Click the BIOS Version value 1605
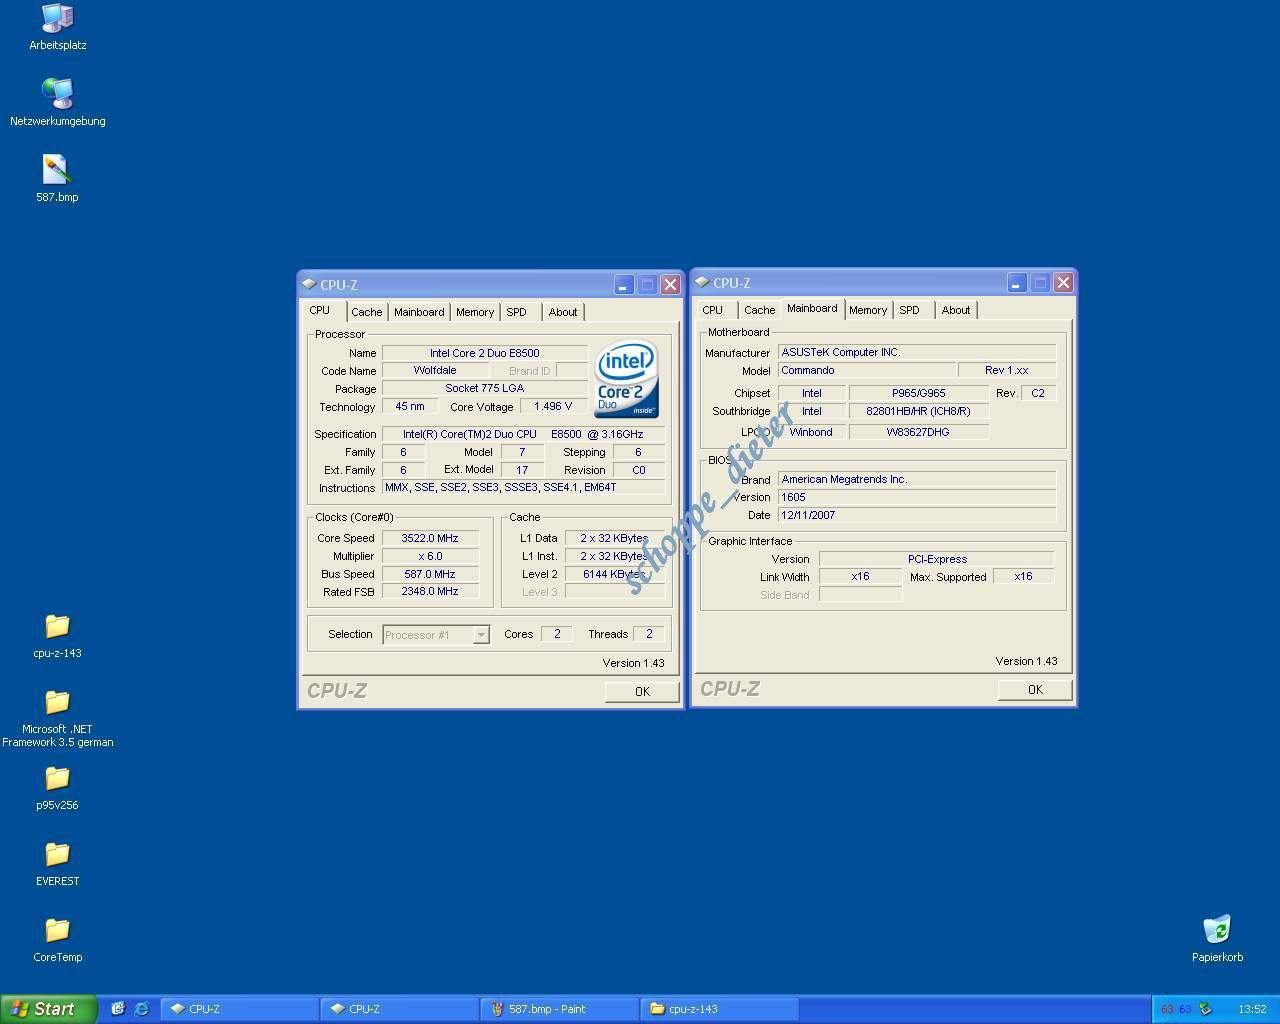The width and height of the screenshot is (1280, 1024). tap(917, 498)
